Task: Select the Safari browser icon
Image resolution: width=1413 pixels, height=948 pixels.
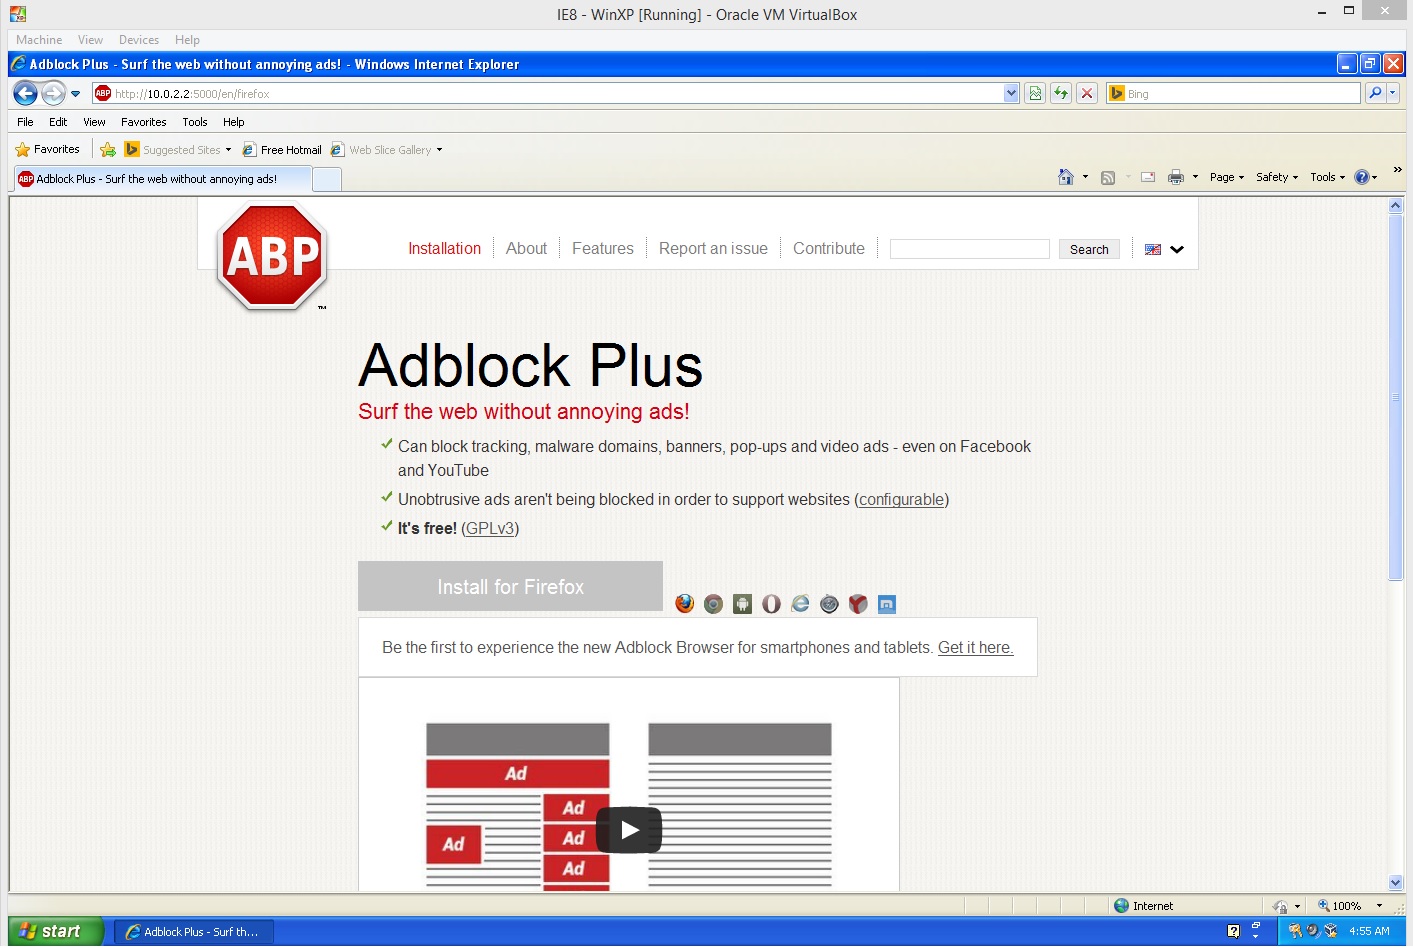Action: (x=829, y=603)
